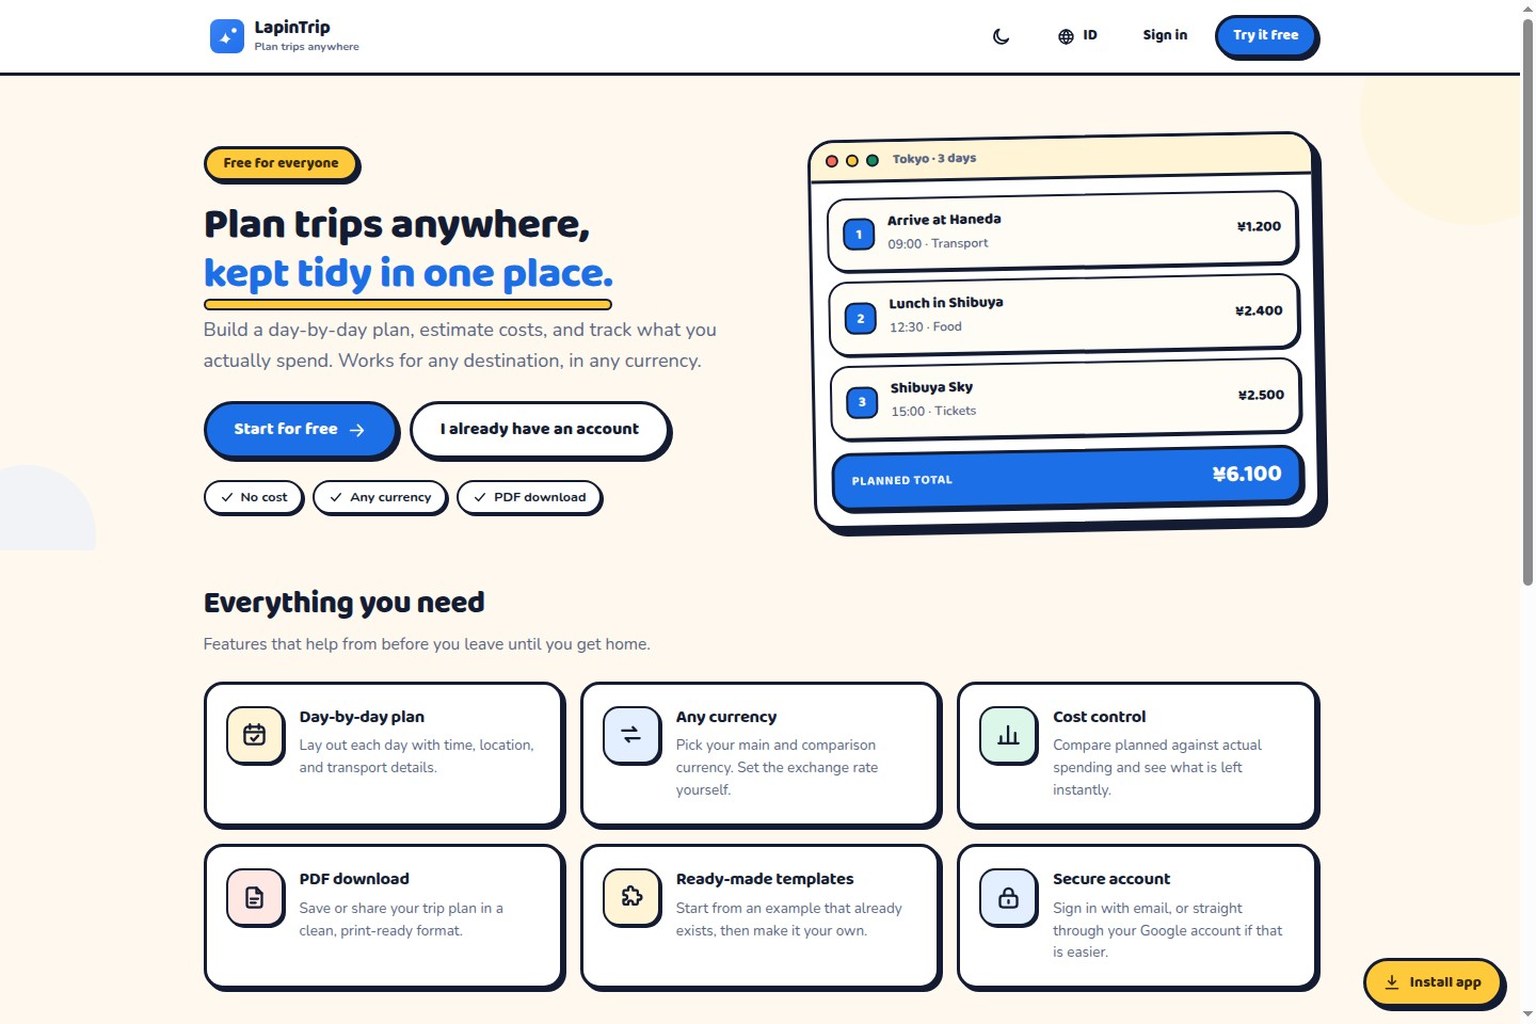The width and height of the screenshot is (1536, 1024).
Task: Click the Try it free button
Action: pyautogui.click(x=1266, y=36)
